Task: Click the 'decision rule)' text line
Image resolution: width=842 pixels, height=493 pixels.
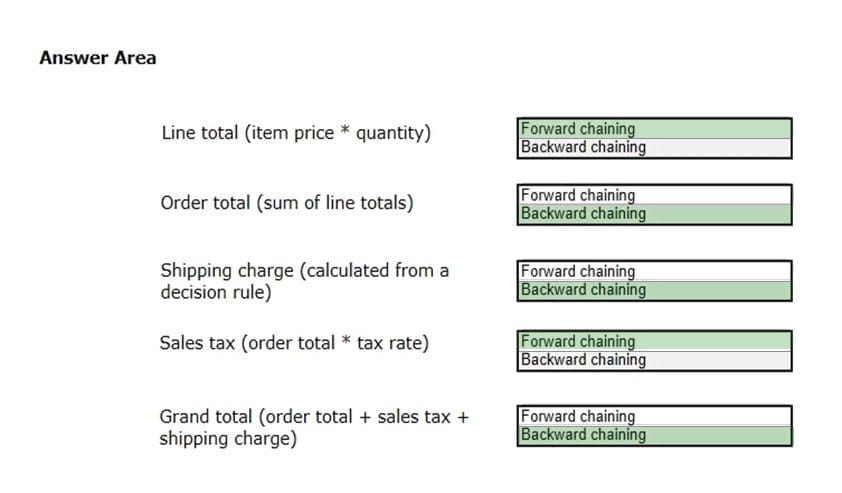Action: coord(216,293)
